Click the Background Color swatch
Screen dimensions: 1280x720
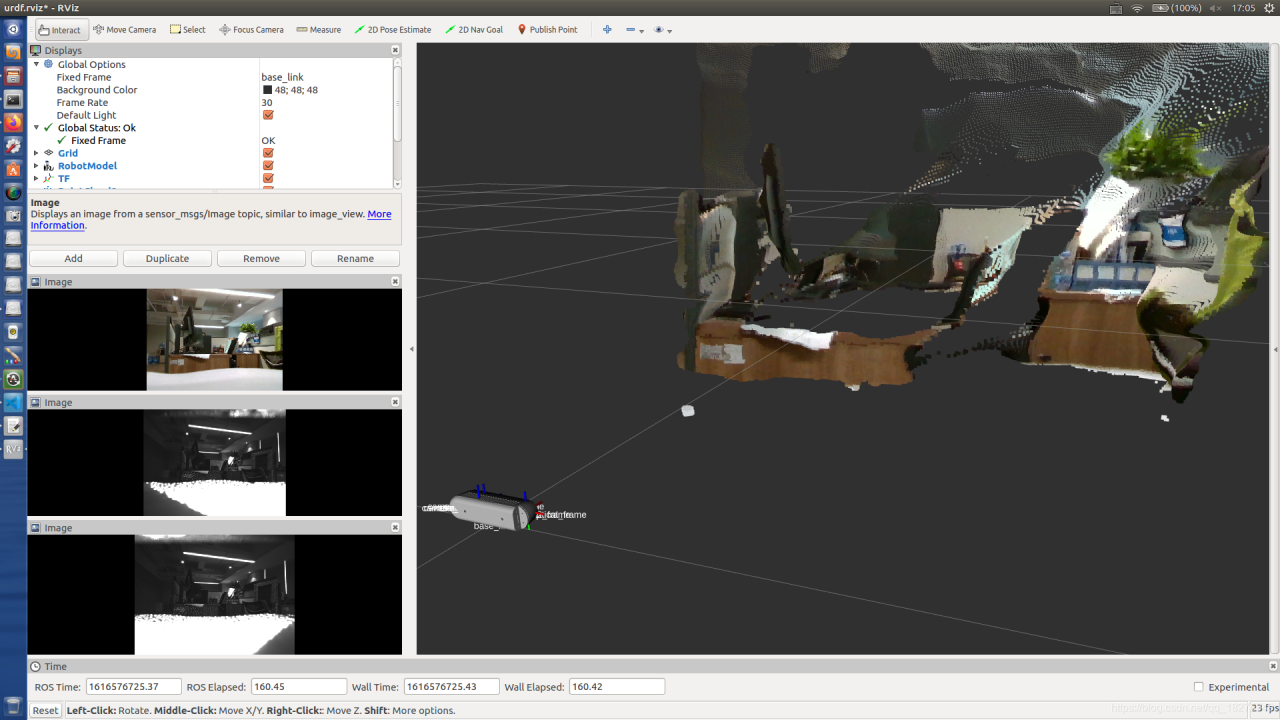pos(267,90)
